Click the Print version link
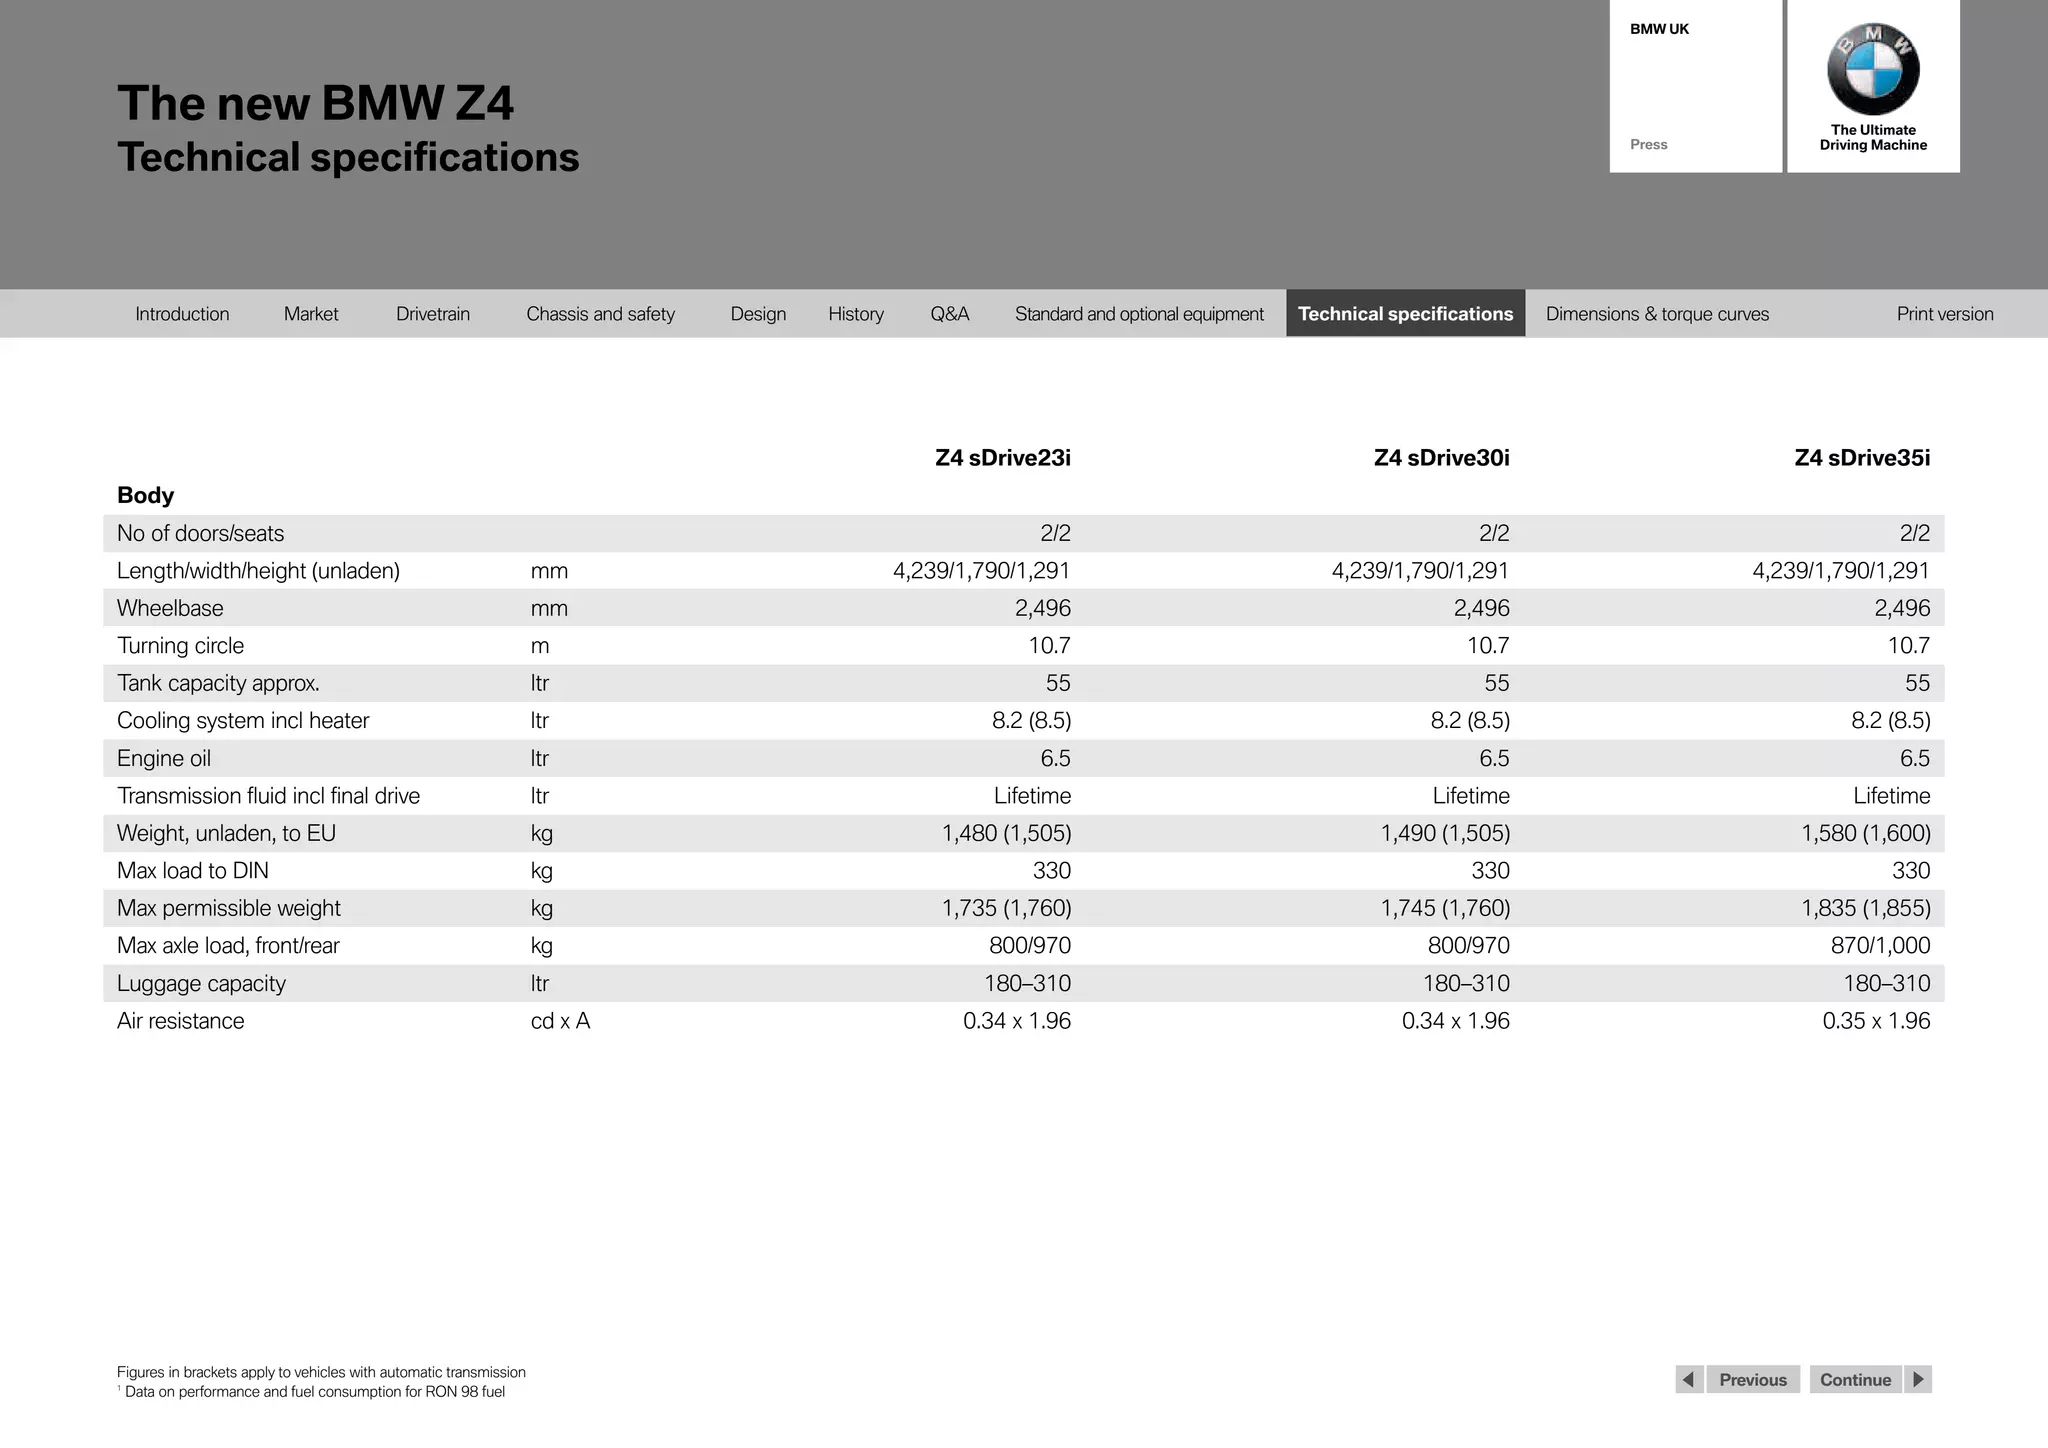Screen dimensions: 2048x1448 1944,314
